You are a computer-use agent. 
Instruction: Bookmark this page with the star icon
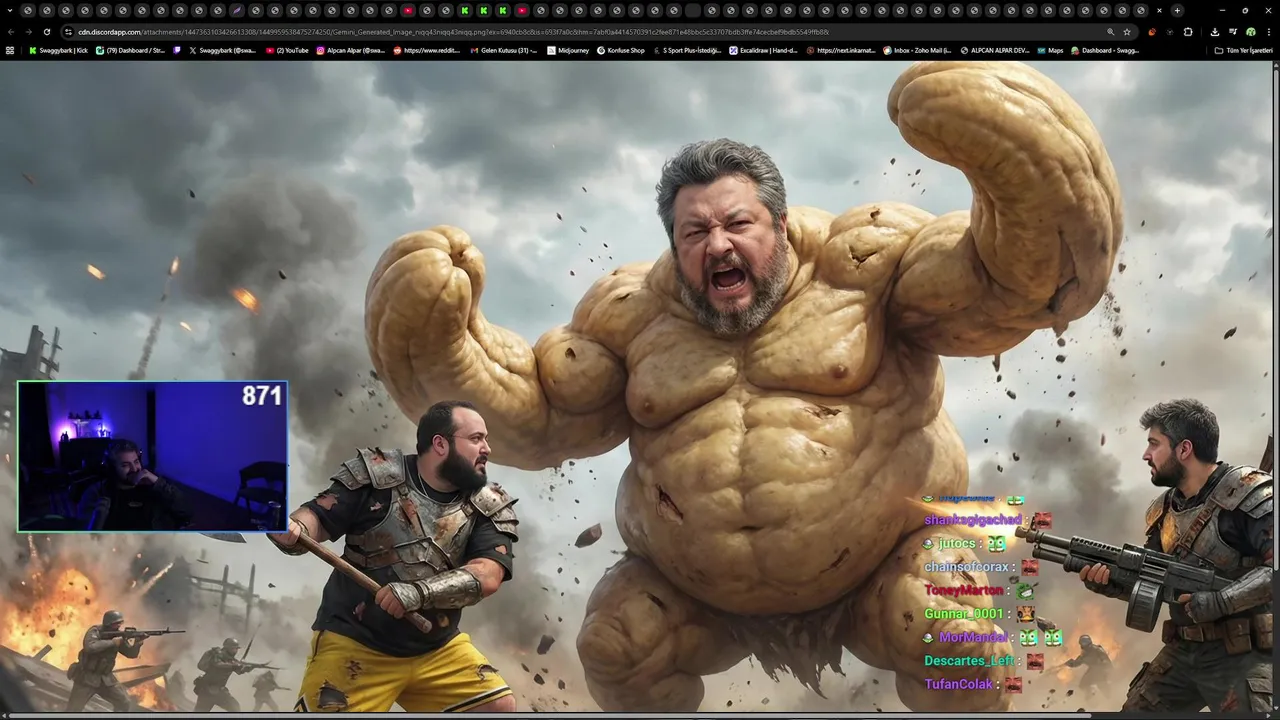1127,32
